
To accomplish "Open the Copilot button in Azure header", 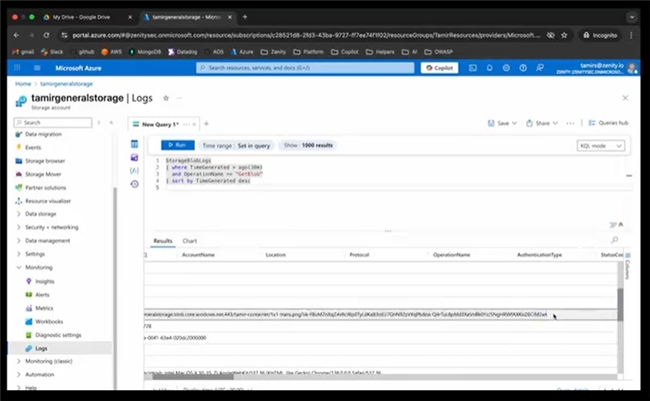I will click(439, 68).
